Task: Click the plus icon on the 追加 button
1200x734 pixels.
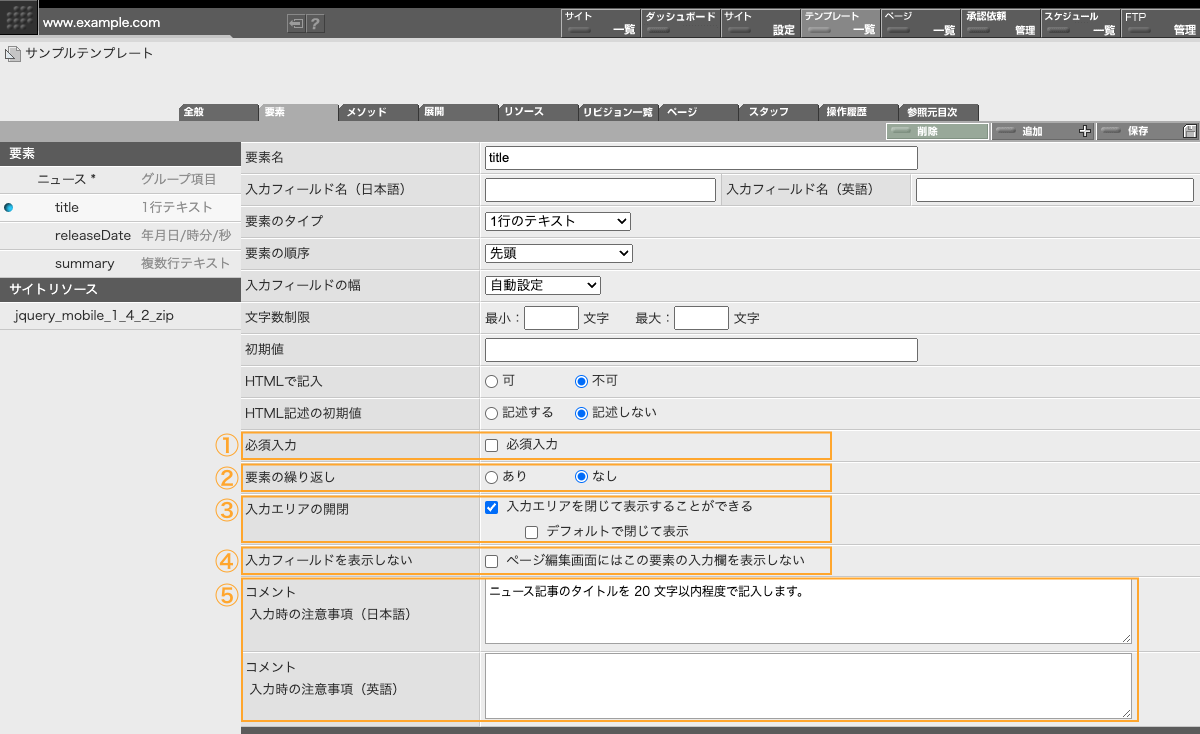Action: pos(1085,131)
